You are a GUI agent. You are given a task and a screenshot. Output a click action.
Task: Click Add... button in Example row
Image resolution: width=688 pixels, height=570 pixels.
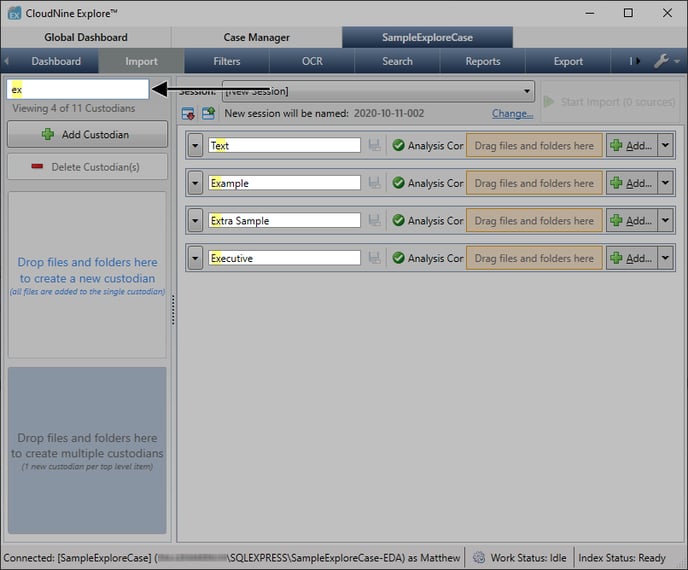(632, 183)
